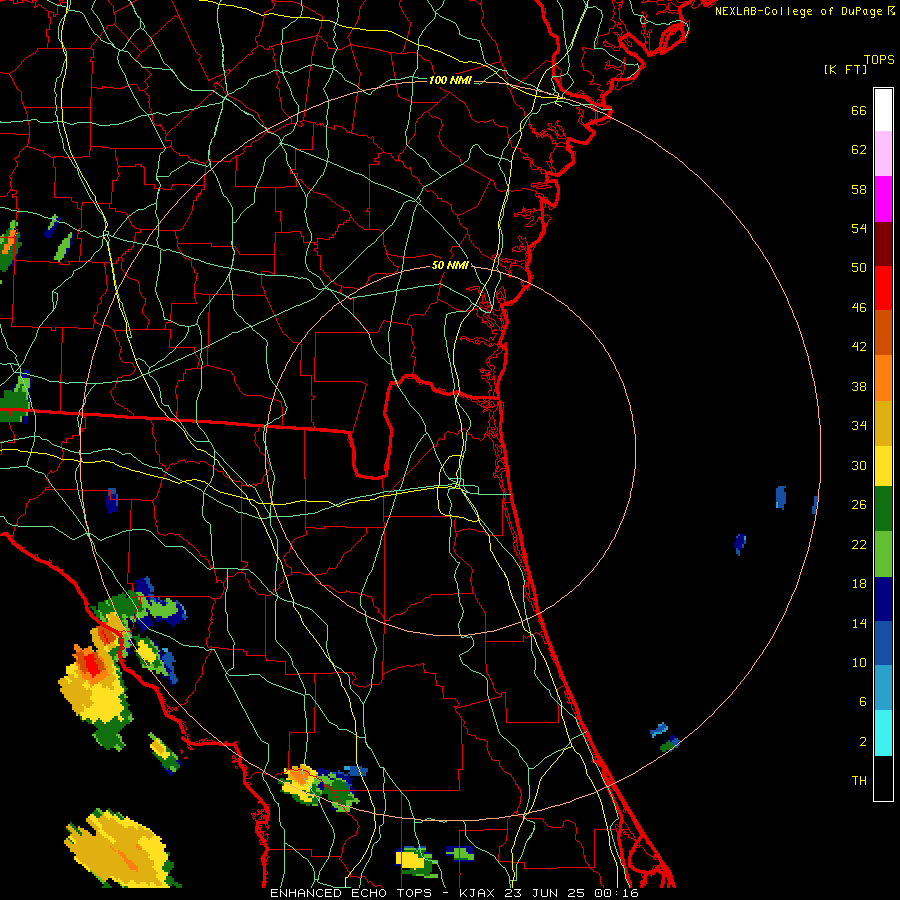
Task: Click the cyan 2 kft legend swatch
Action: click(x=883, y=733)
